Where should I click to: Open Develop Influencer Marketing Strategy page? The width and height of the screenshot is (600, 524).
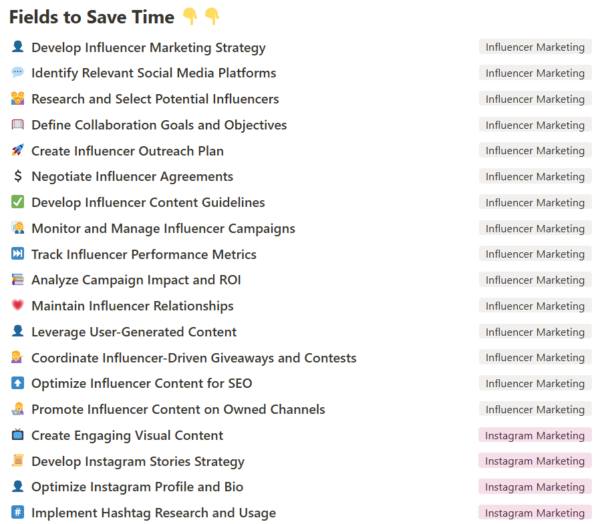(x=148, y=47)
